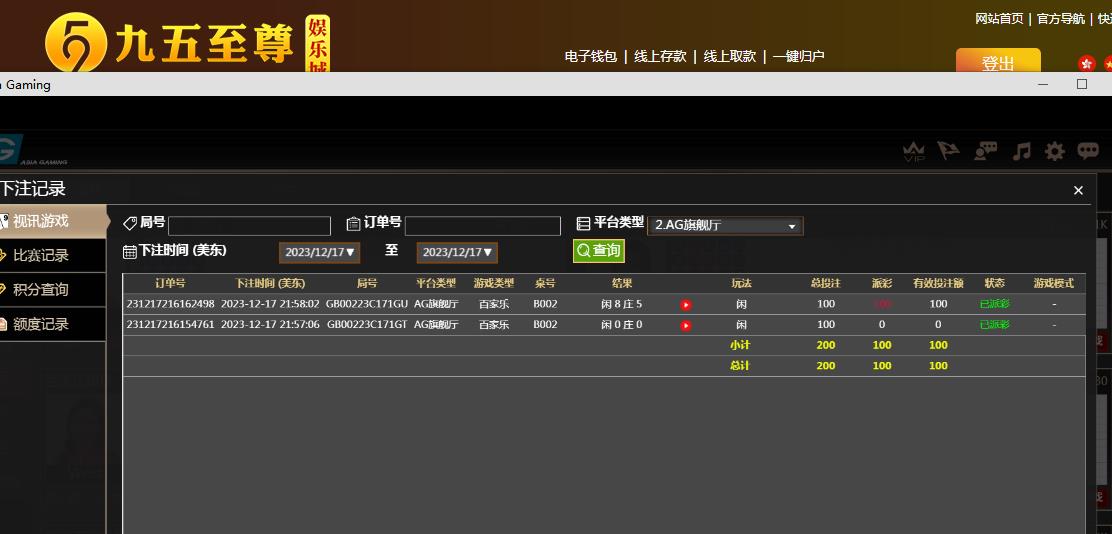
Task: Focus the 局号 input field
Action: (x=250, y=226)
